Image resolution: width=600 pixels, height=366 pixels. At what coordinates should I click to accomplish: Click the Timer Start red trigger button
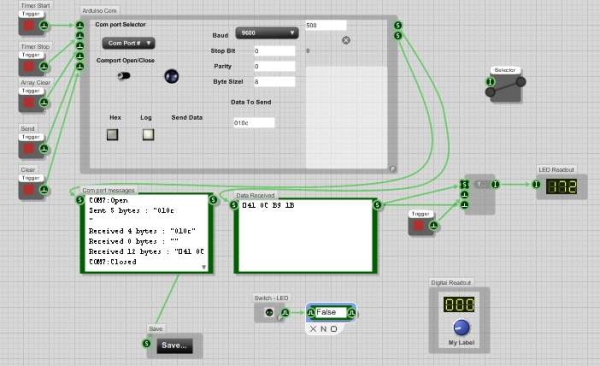tap(28, 26)
